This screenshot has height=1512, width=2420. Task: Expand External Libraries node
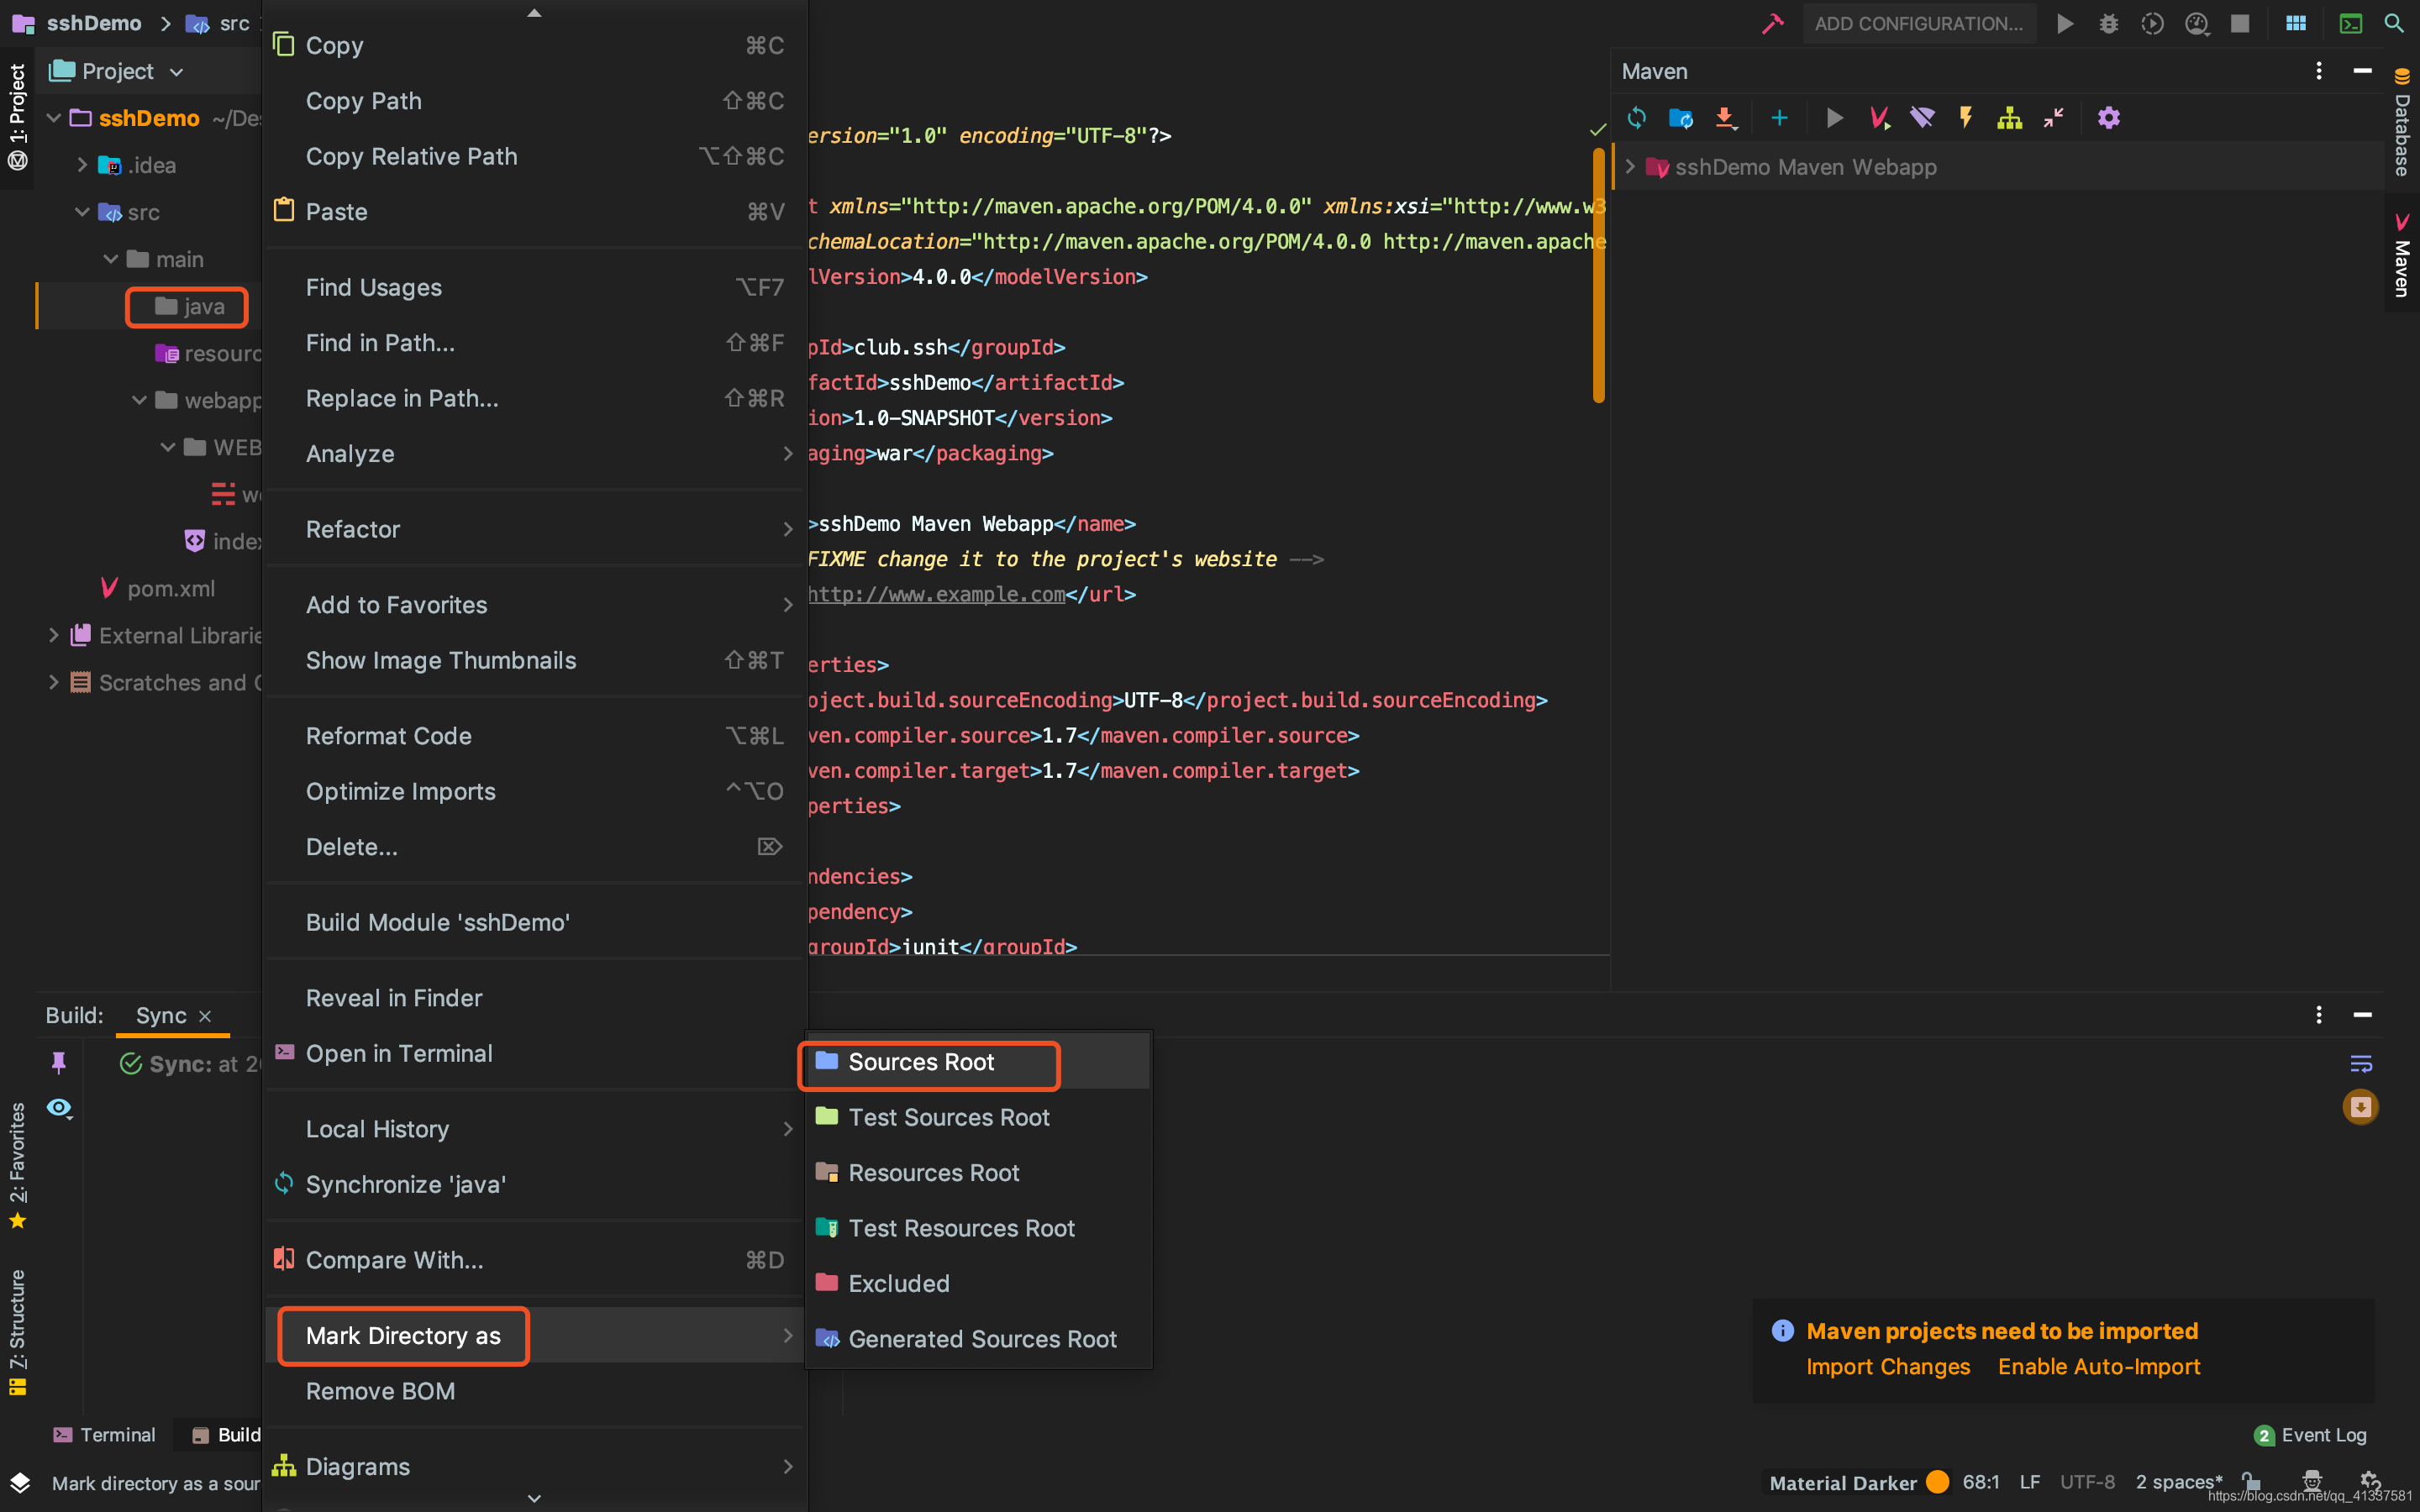(54, 636)
